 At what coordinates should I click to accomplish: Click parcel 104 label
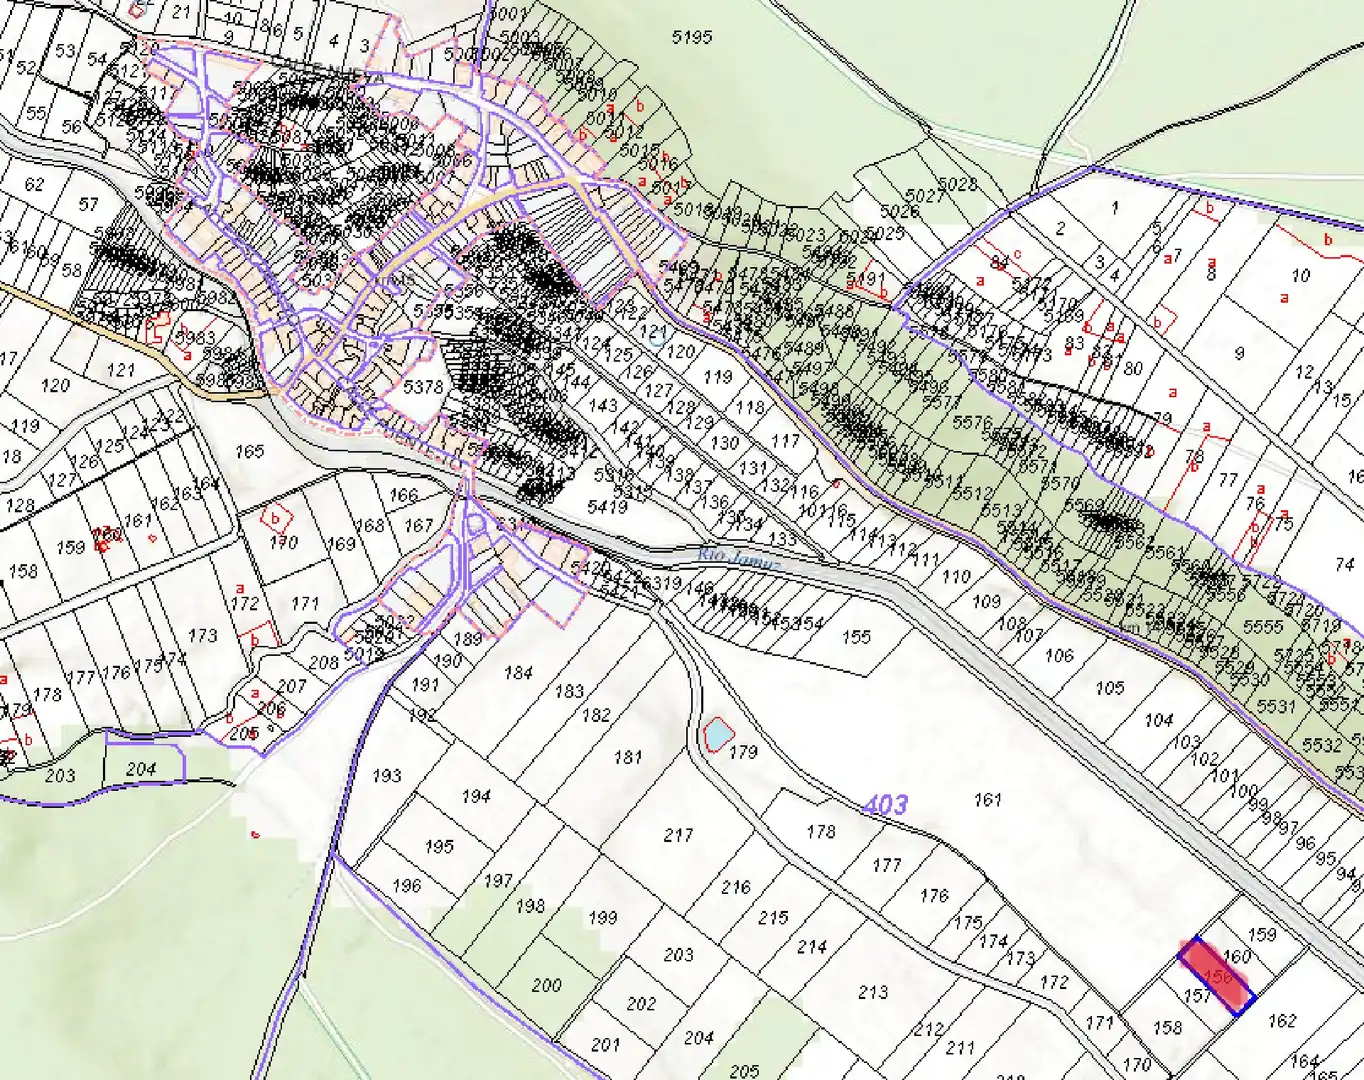(x=1159, y=720)
